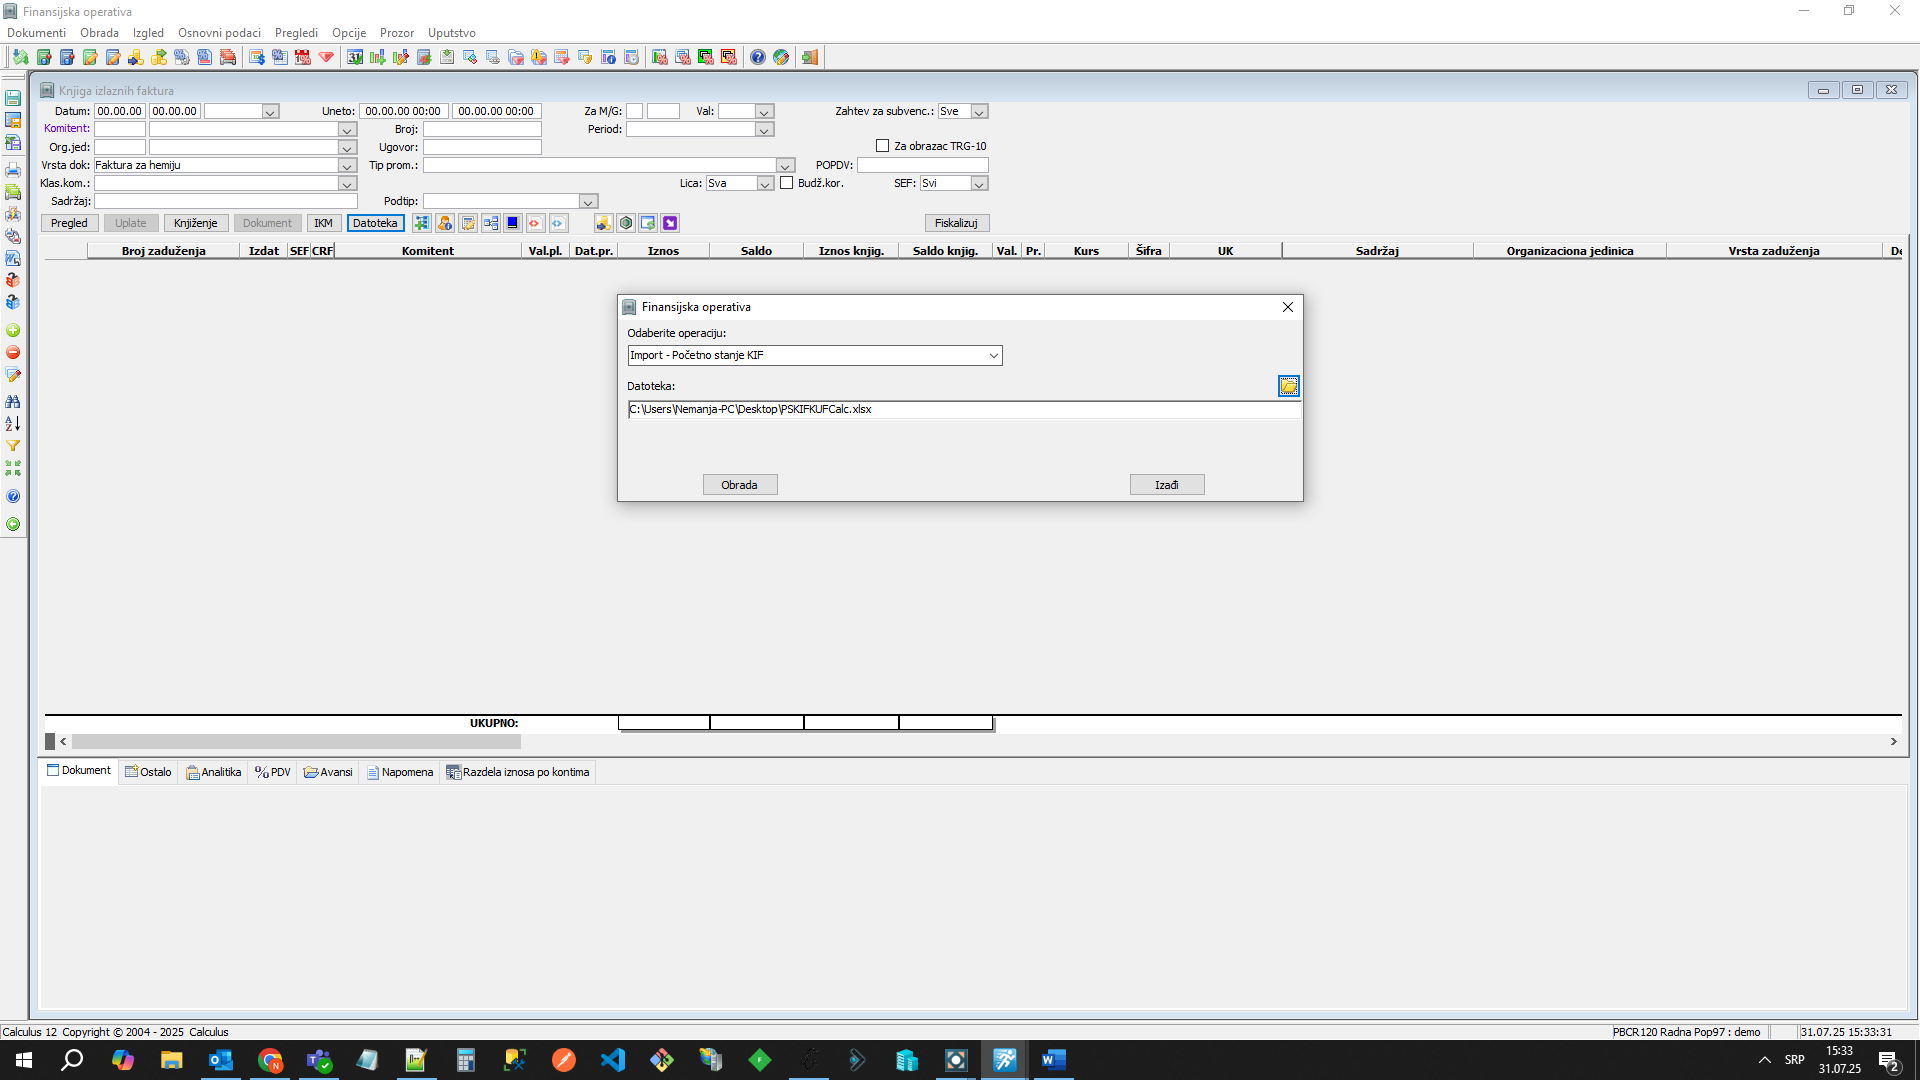Image resolution: width=1920 pixels, height=1080 pixels.
Task: Click the browse file folder icon
Action: point(1288,386)
